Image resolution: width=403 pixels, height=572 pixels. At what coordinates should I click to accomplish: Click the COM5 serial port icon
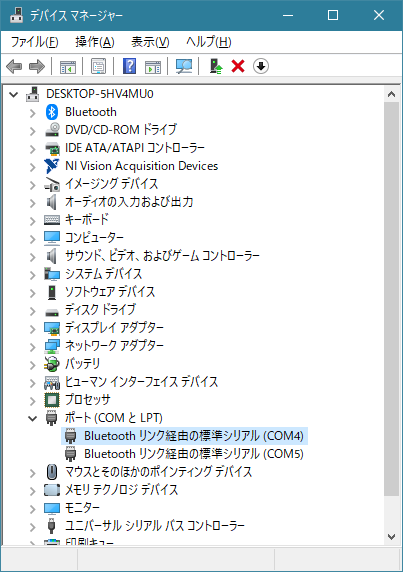coord(70,454)
